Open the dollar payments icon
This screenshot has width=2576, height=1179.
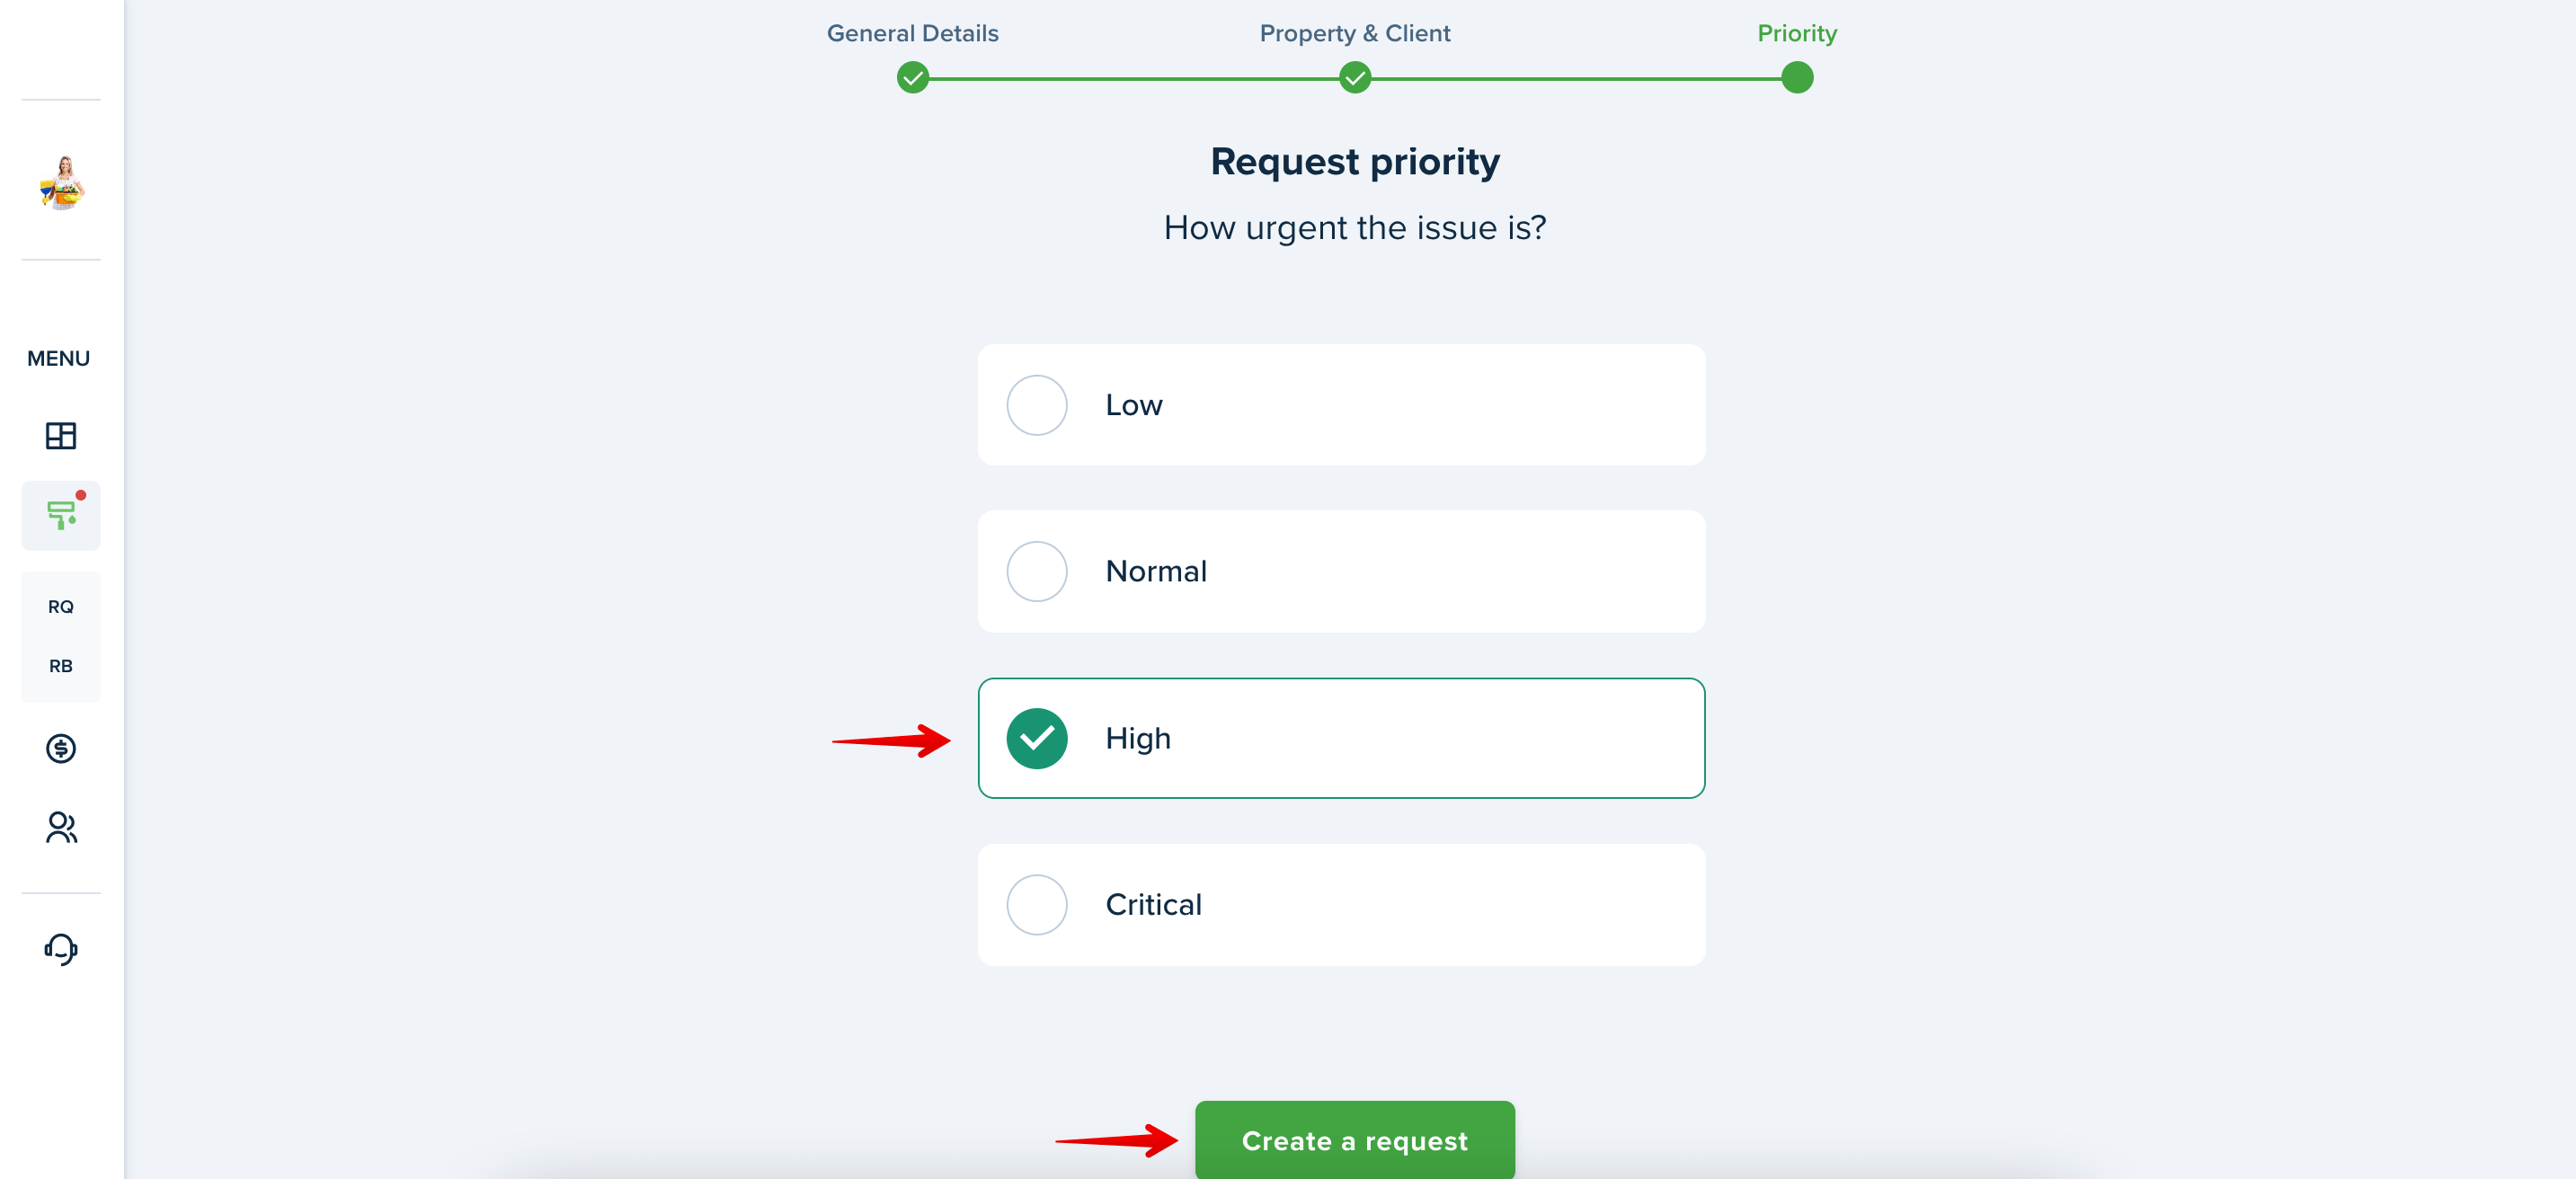point(61,748)
